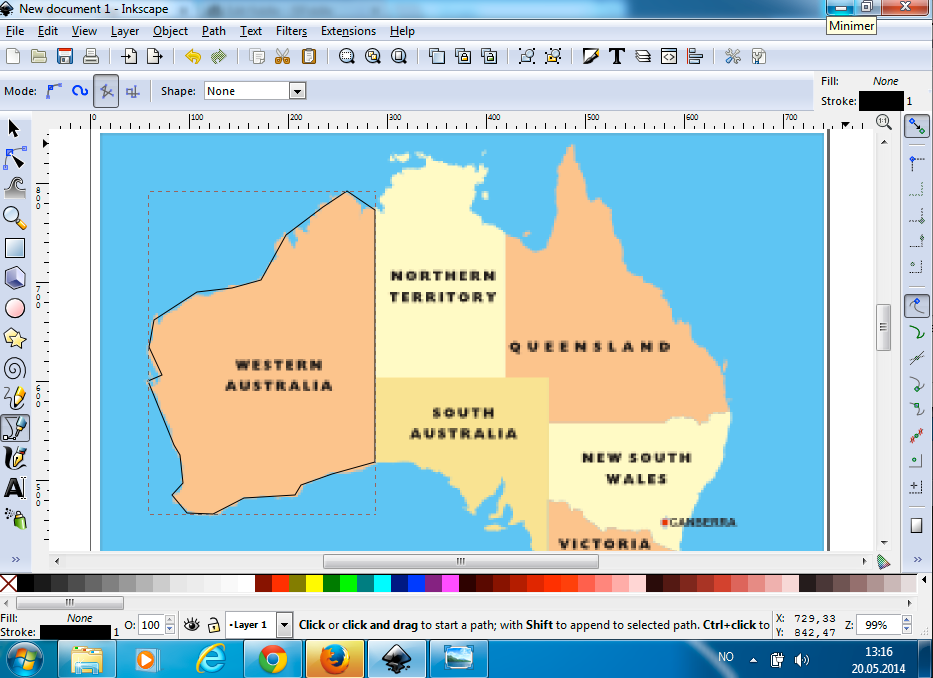Click the Save document button
This screenshot has width=933, height=678.
pos(64,56)
